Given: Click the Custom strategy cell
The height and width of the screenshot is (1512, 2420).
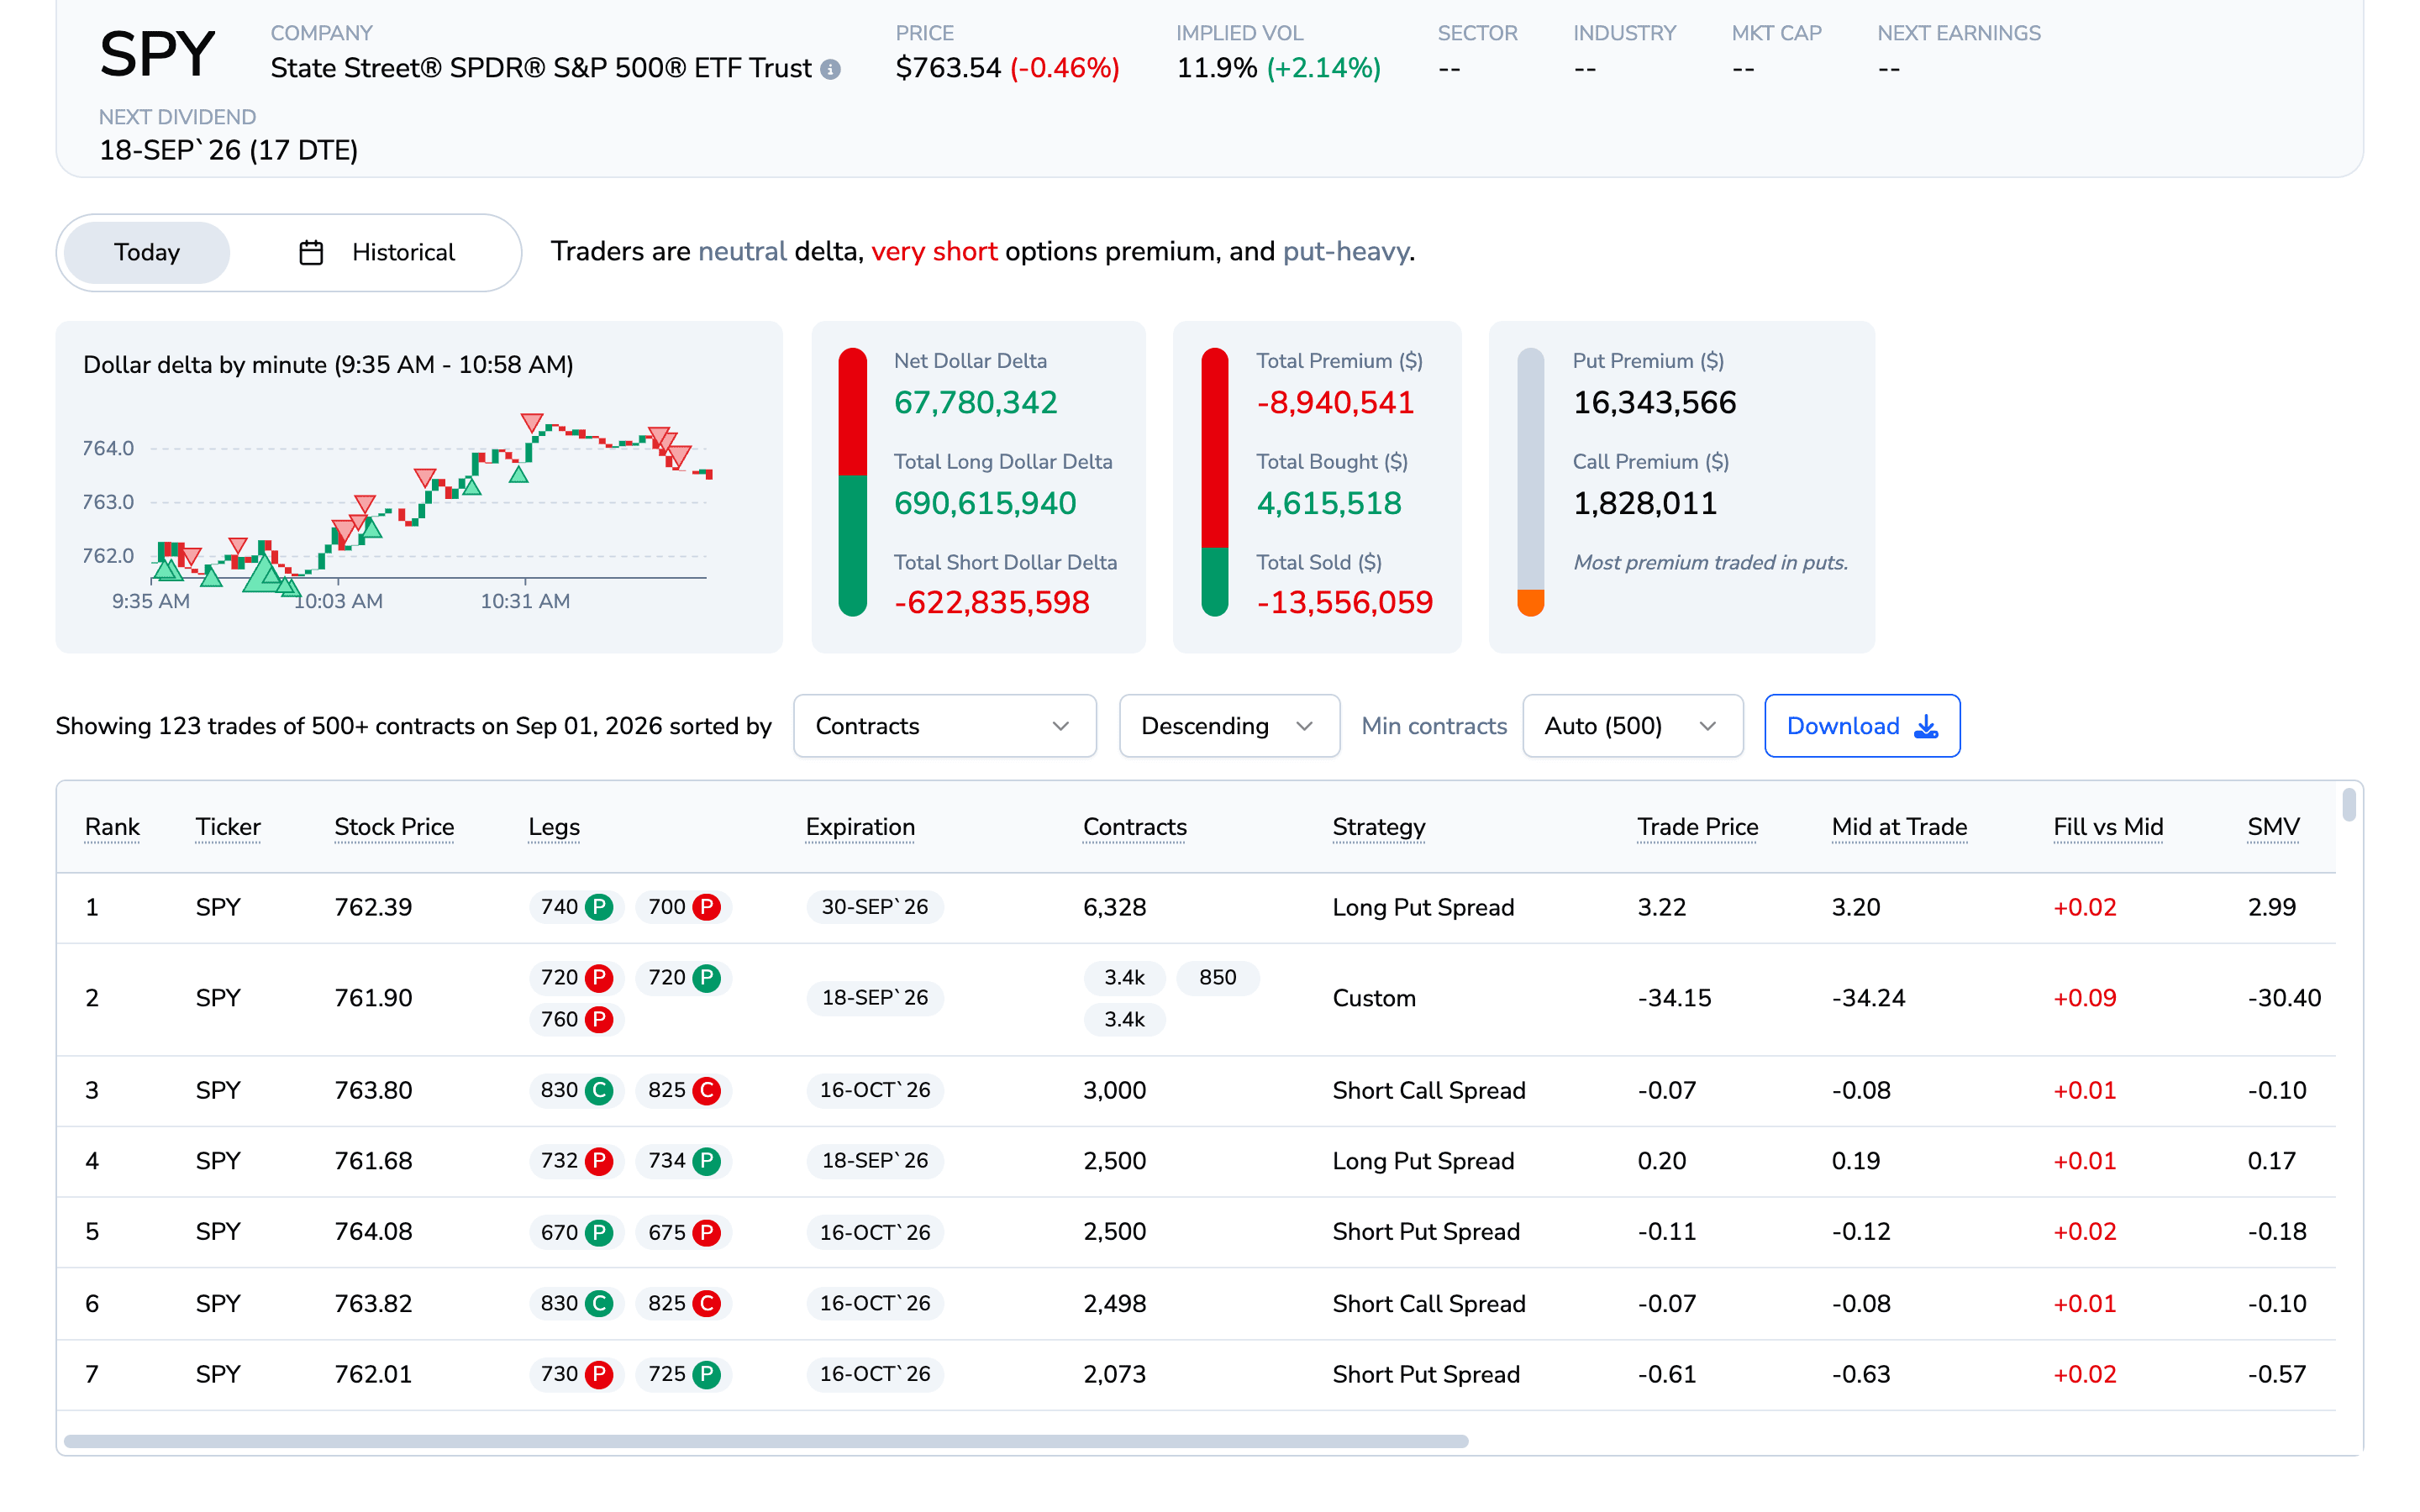Looking at the screenshot, I should tap(1374, 998).
